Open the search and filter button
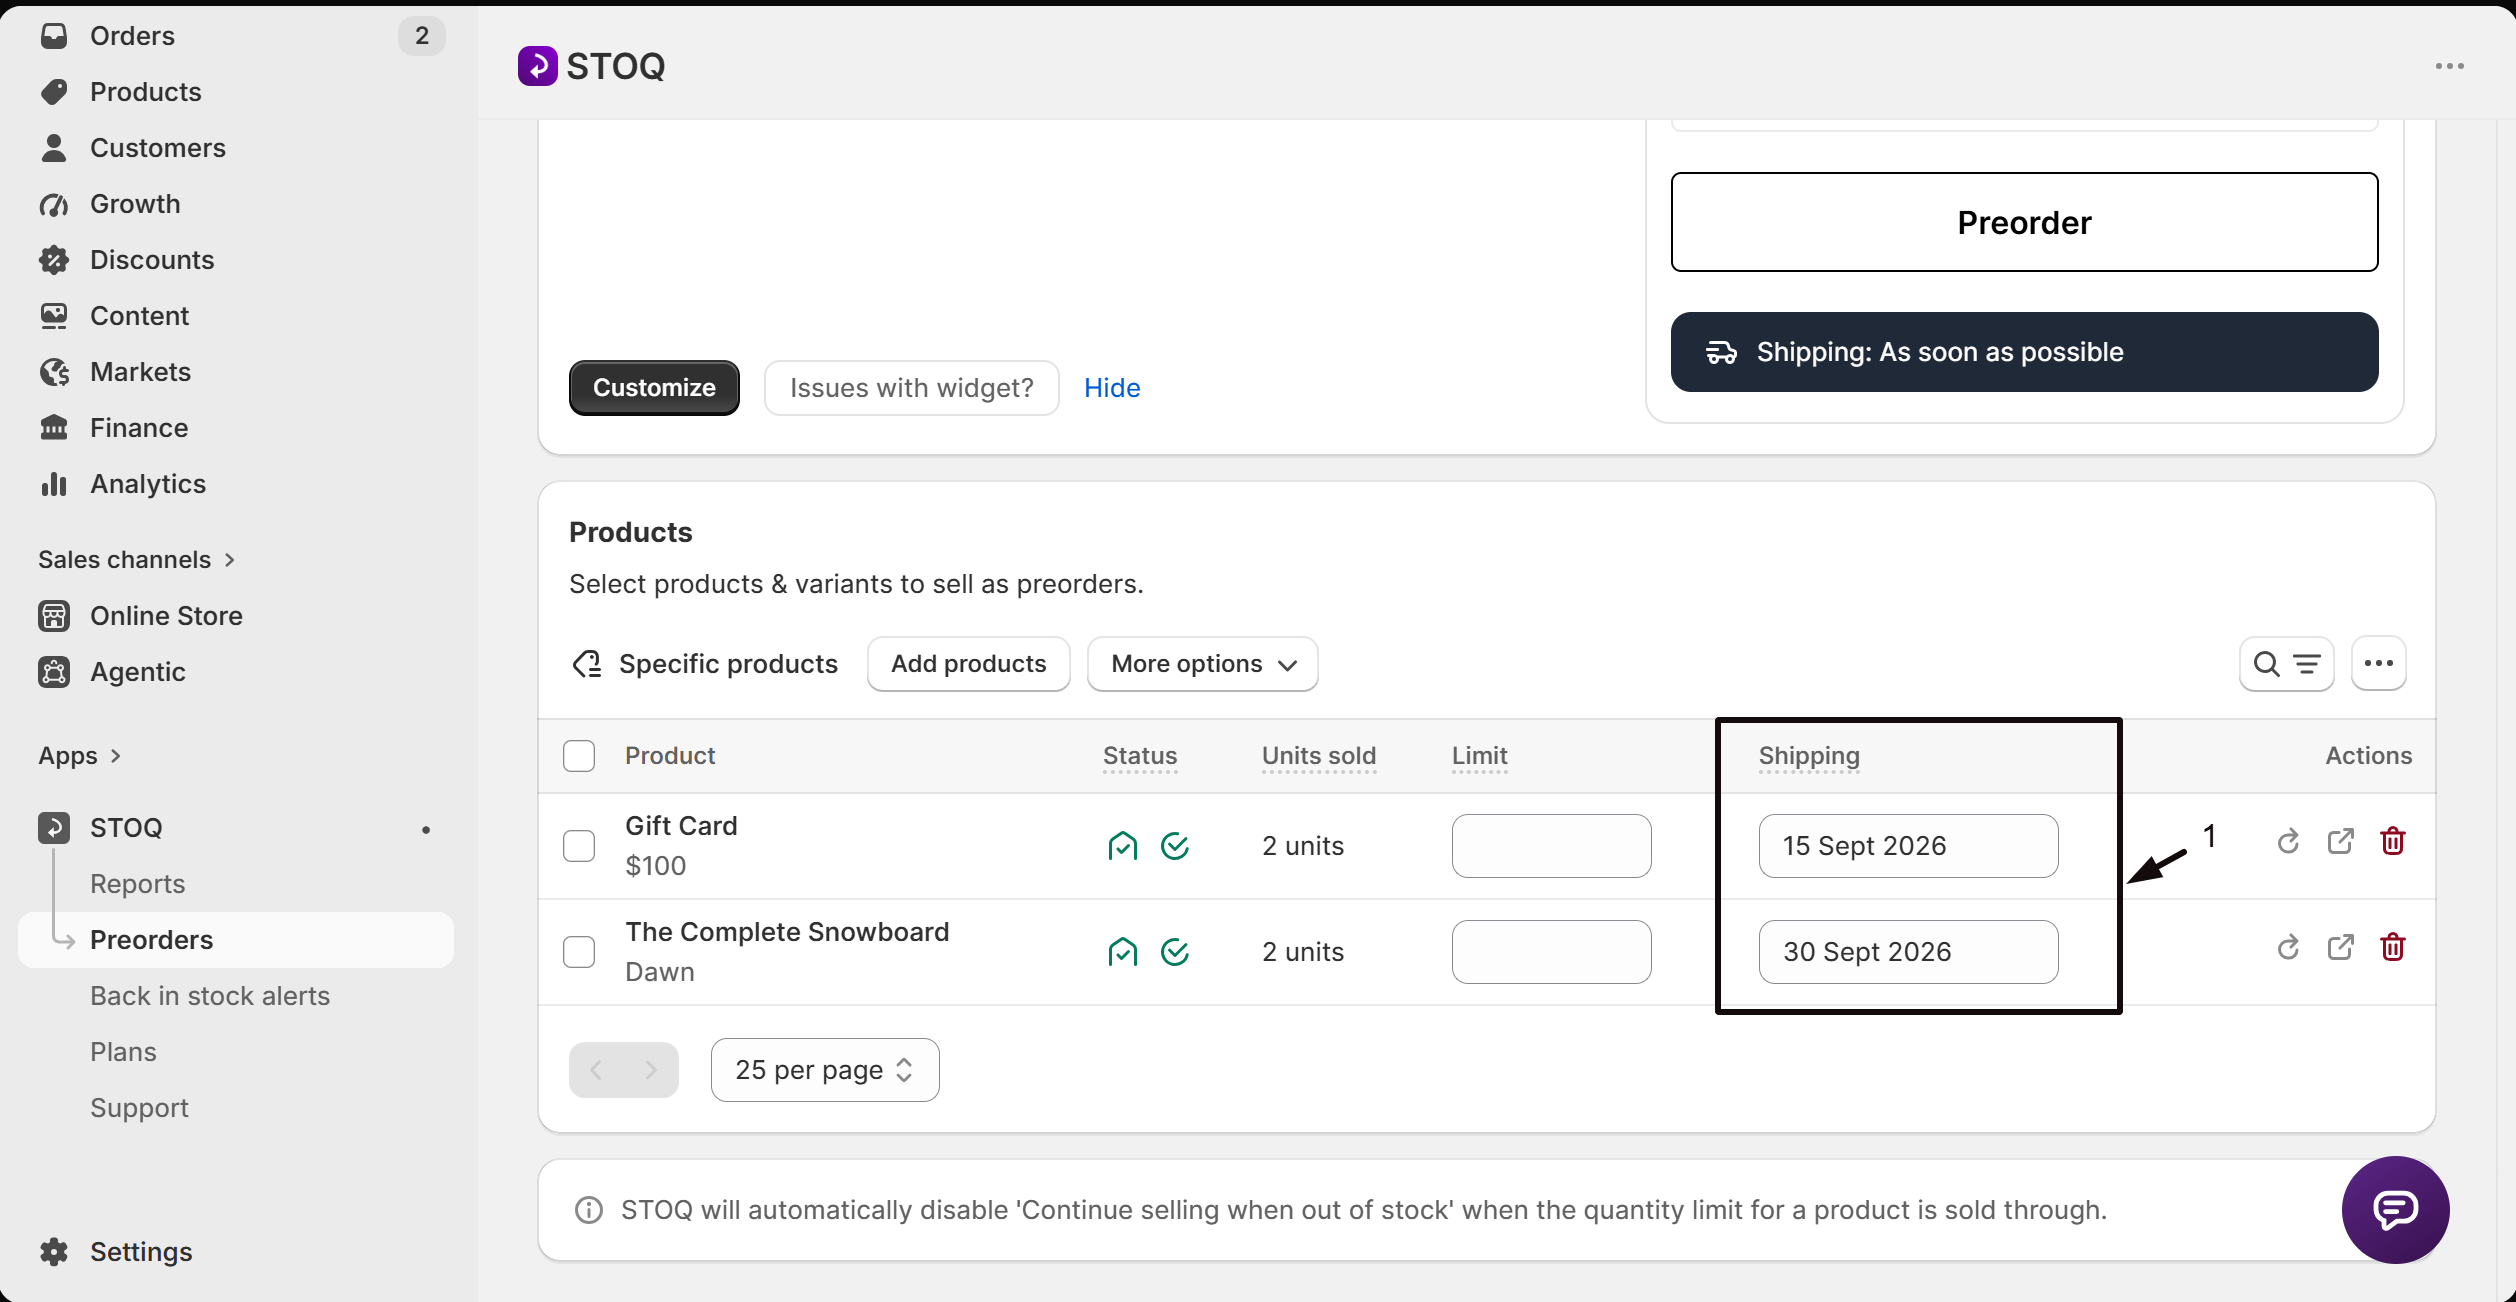Viewport: 2516px width, 1302px height. [2286, 664]
